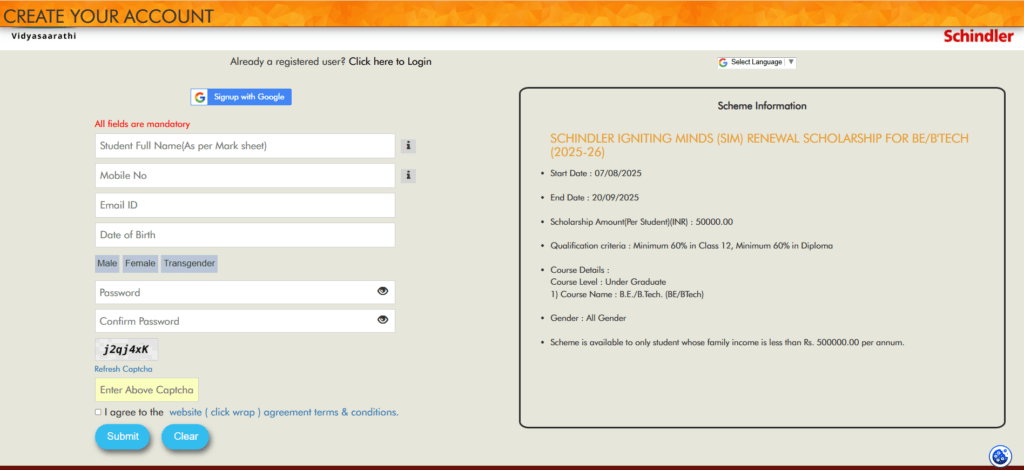Click the Clear button
The width and height of the screenshot is (1024, 470).
coord(185,437)
